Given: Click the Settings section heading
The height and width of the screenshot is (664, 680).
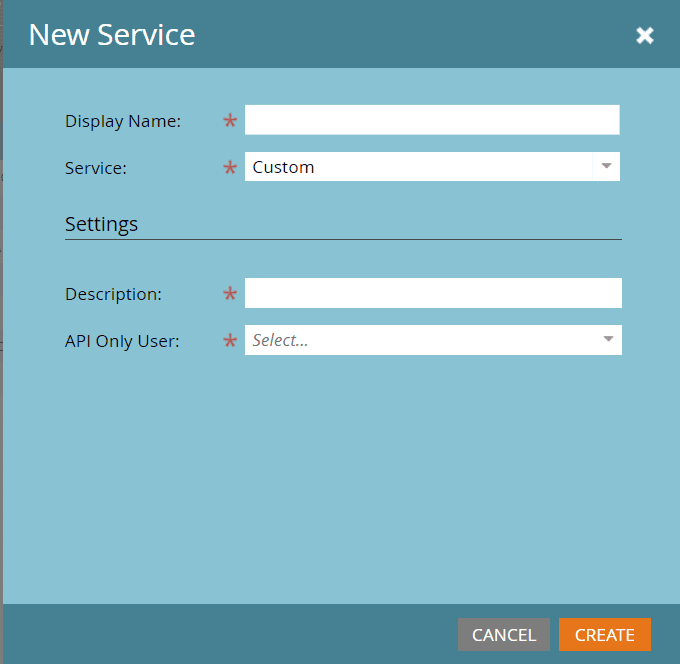Looking at the screenshot, I should click(x=101, y=223).
